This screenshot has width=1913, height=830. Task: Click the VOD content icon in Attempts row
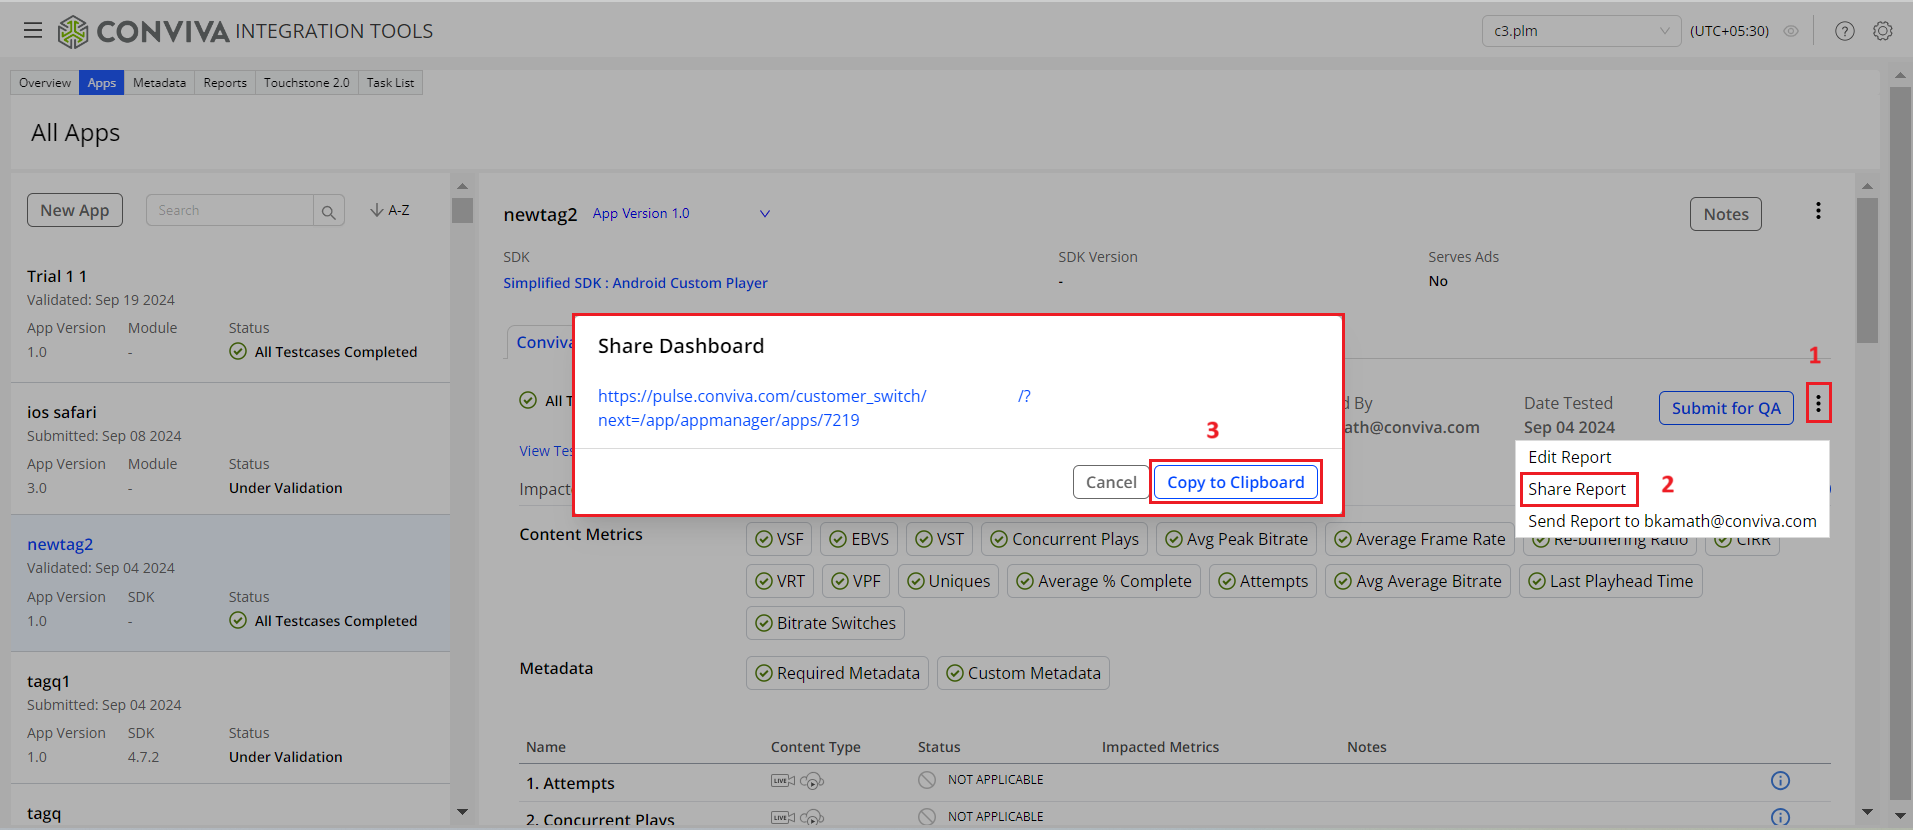[812, 781]
